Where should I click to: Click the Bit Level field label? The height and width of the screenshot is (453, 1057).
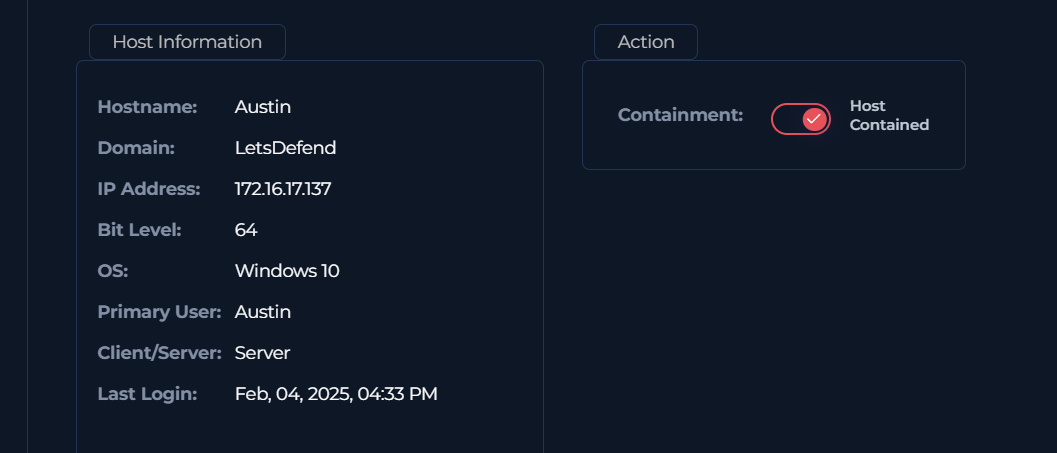139,230
